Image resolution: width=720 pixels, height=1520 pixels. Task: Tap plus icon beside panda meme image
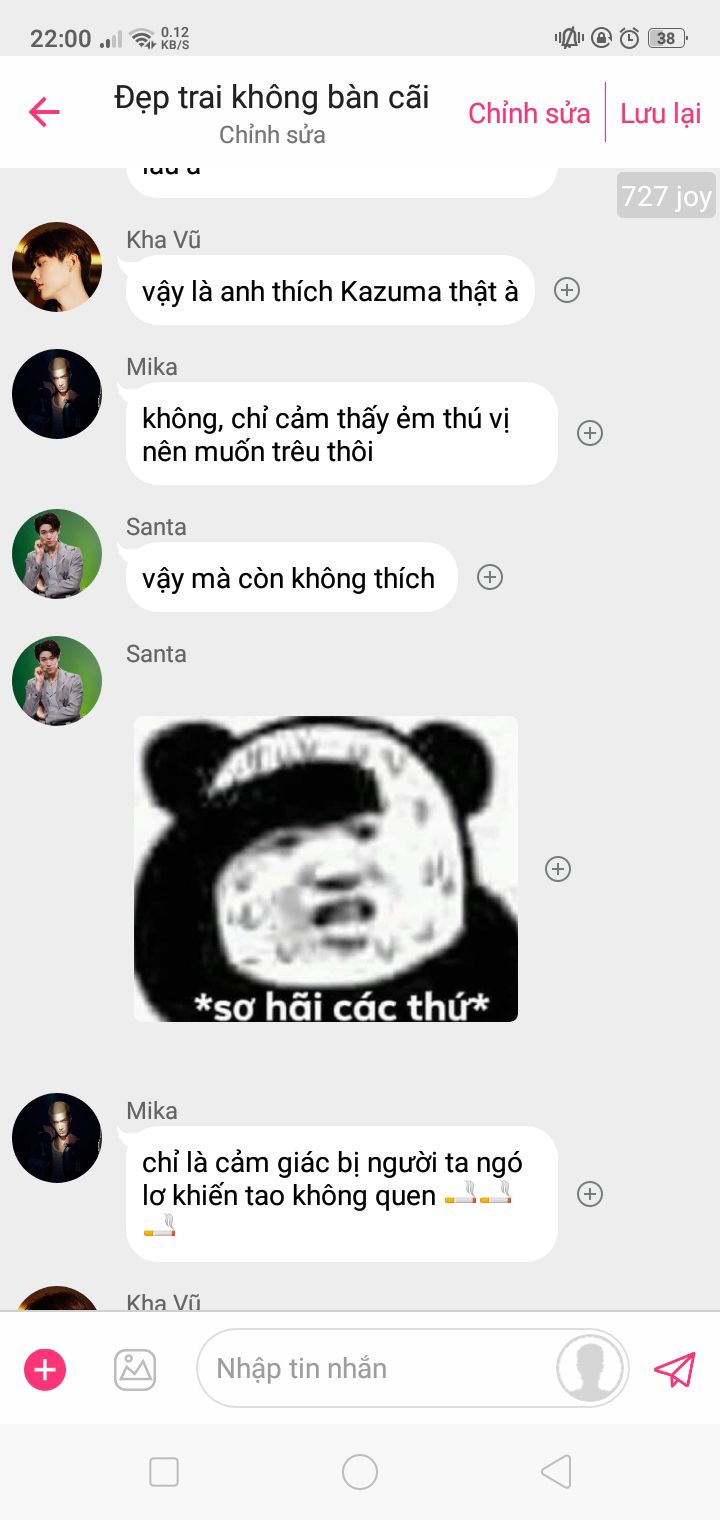pyautogui.click(x=558, y=869)
